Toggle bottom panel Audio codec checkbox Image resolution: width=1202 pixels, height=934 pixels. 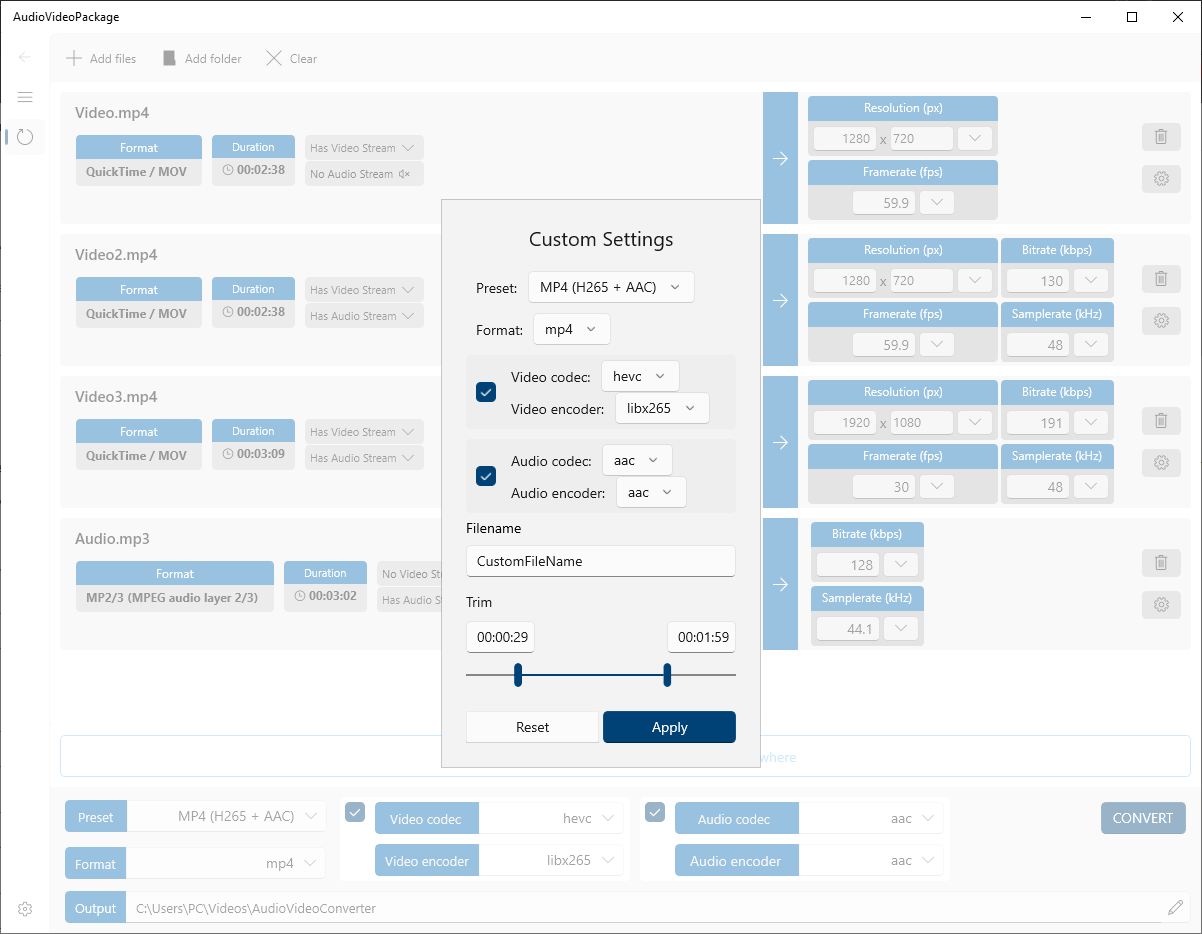(x=655, y=812)
